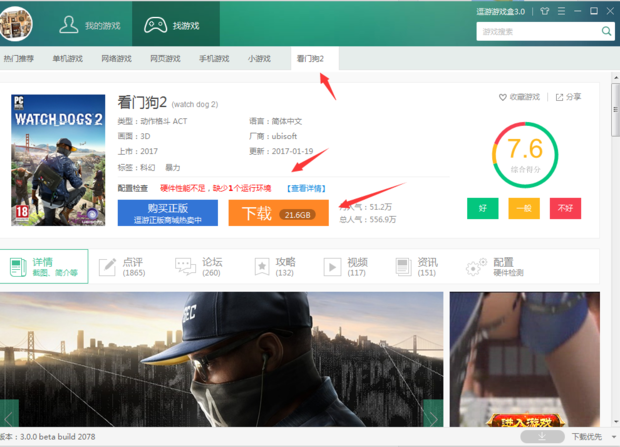Click the 总人气：556.9万 text
This screenshot has height=447, width=620.
(x=368, y=220)
